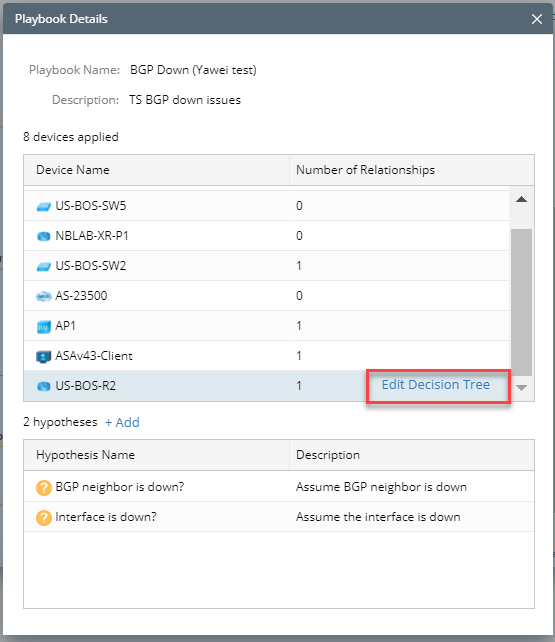This screenshot has width=555, height=642.
Task: Select the Hypothesis Name column header
Action: (156, 455)
